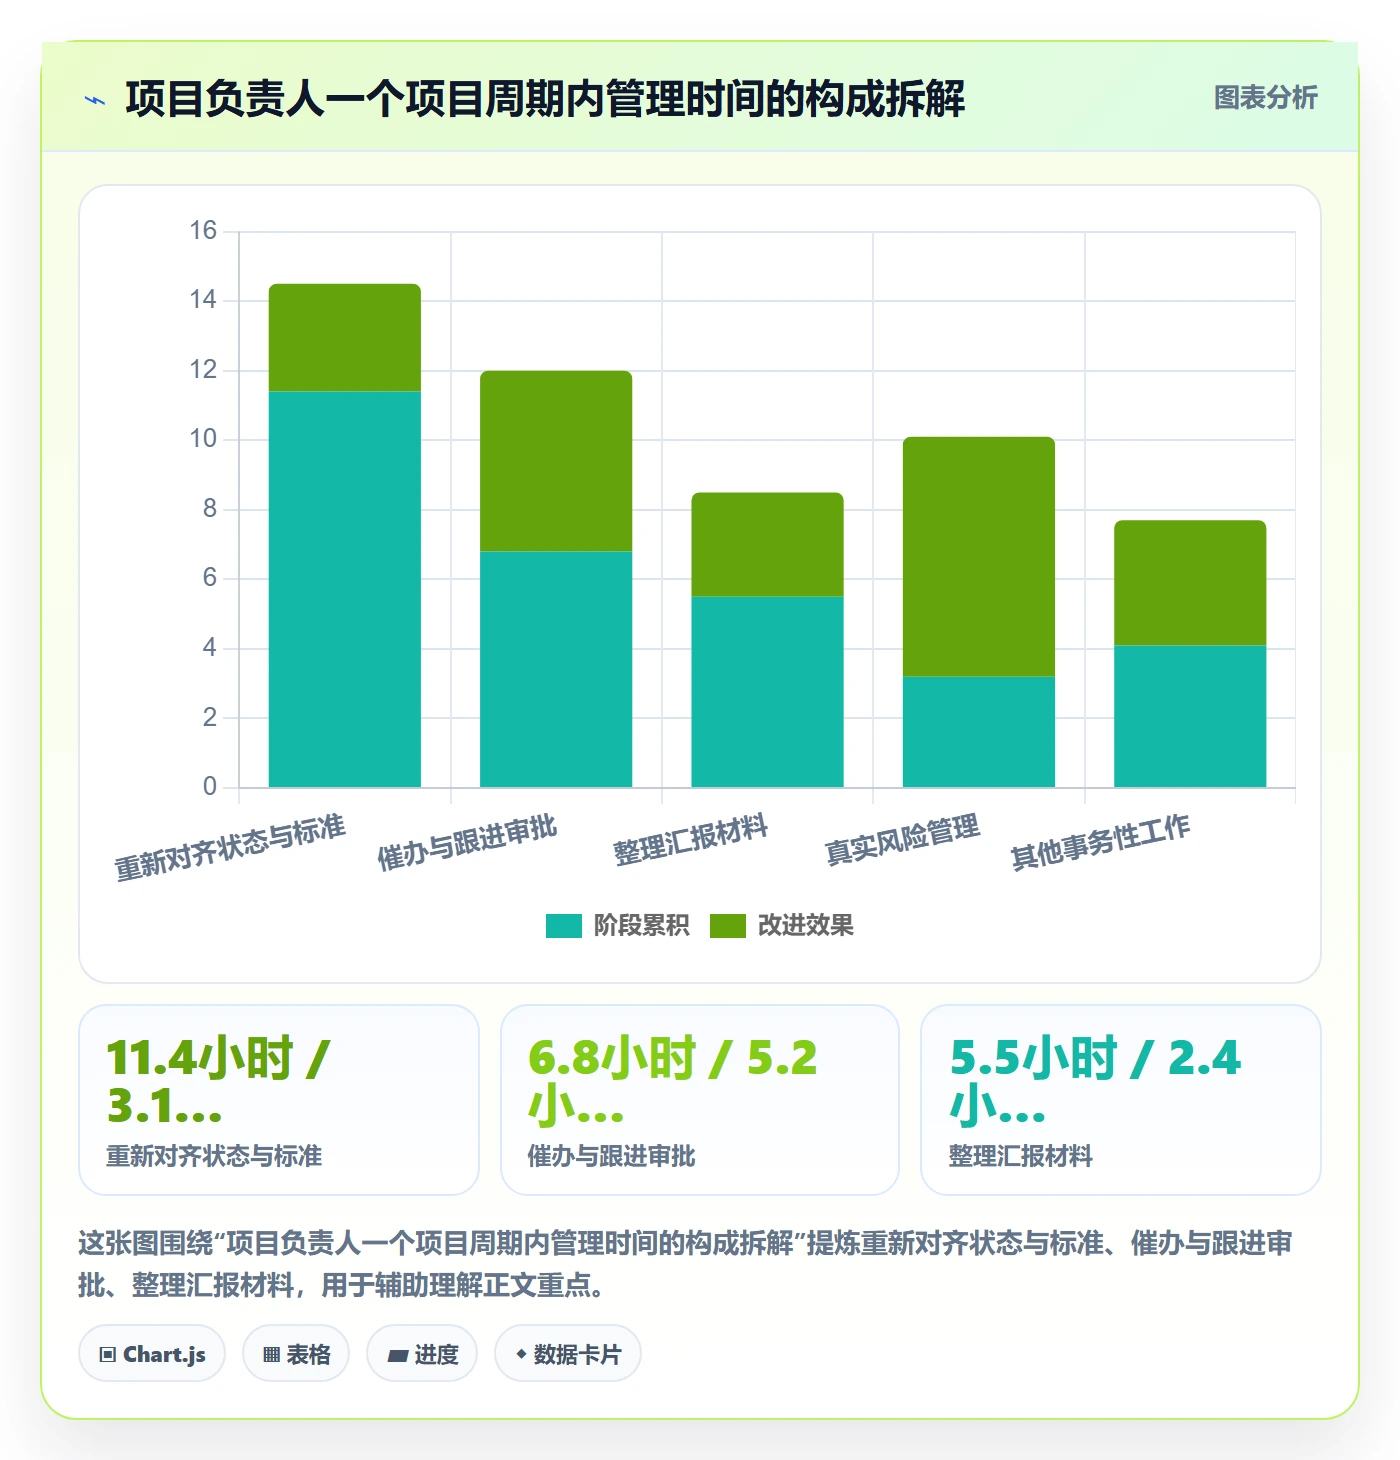Click the 催办与跟进审批 caption in the middle card
The image size is (1400, 1460).
click(x=611, y=1156)
